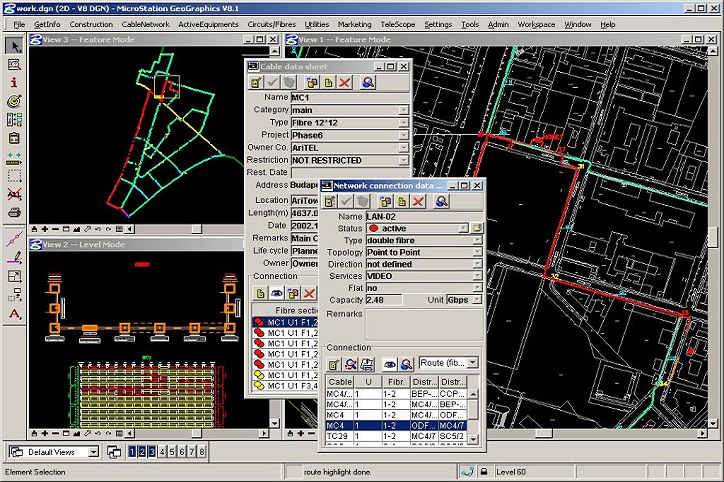
Task: Toggle view number 2 button
Action: [142, 452]
